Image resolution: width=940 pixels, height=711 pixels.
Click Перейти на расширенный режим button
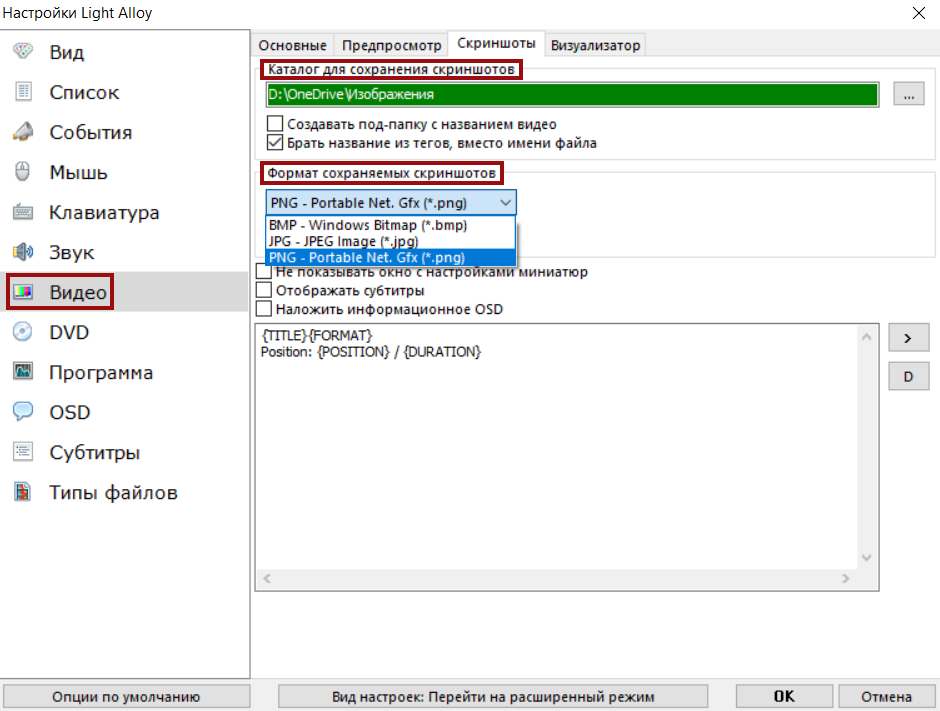493,697
